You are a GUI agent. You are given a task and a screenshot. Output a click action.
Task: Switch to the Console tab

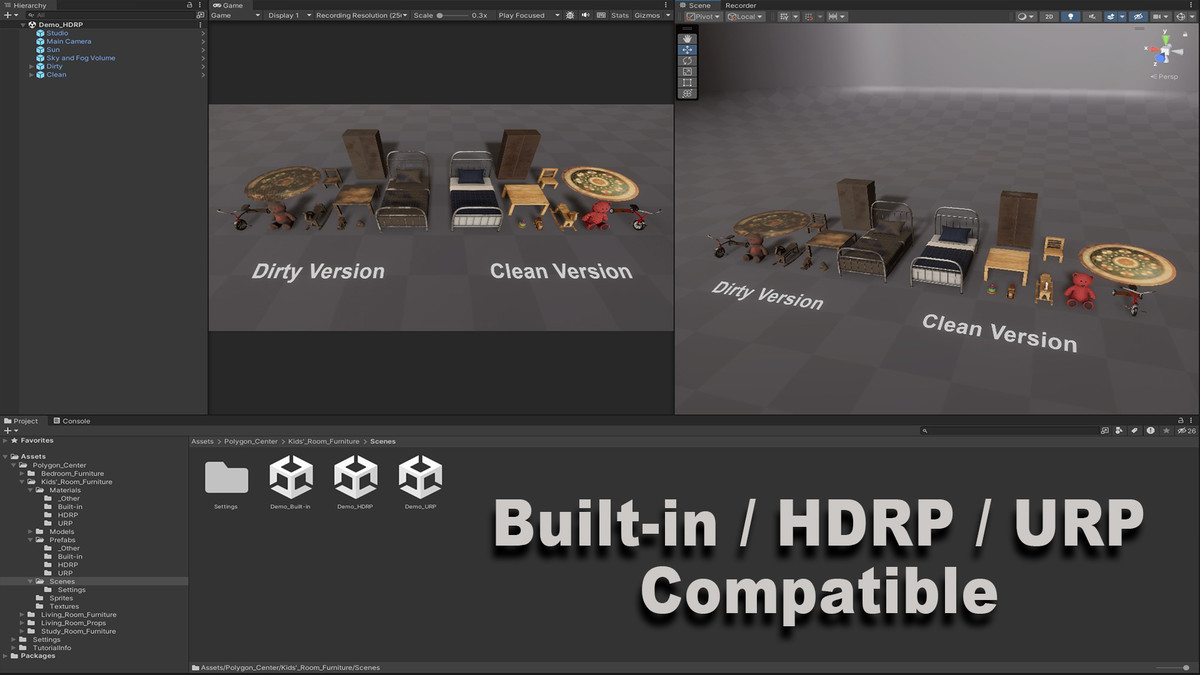pos(72,421)
